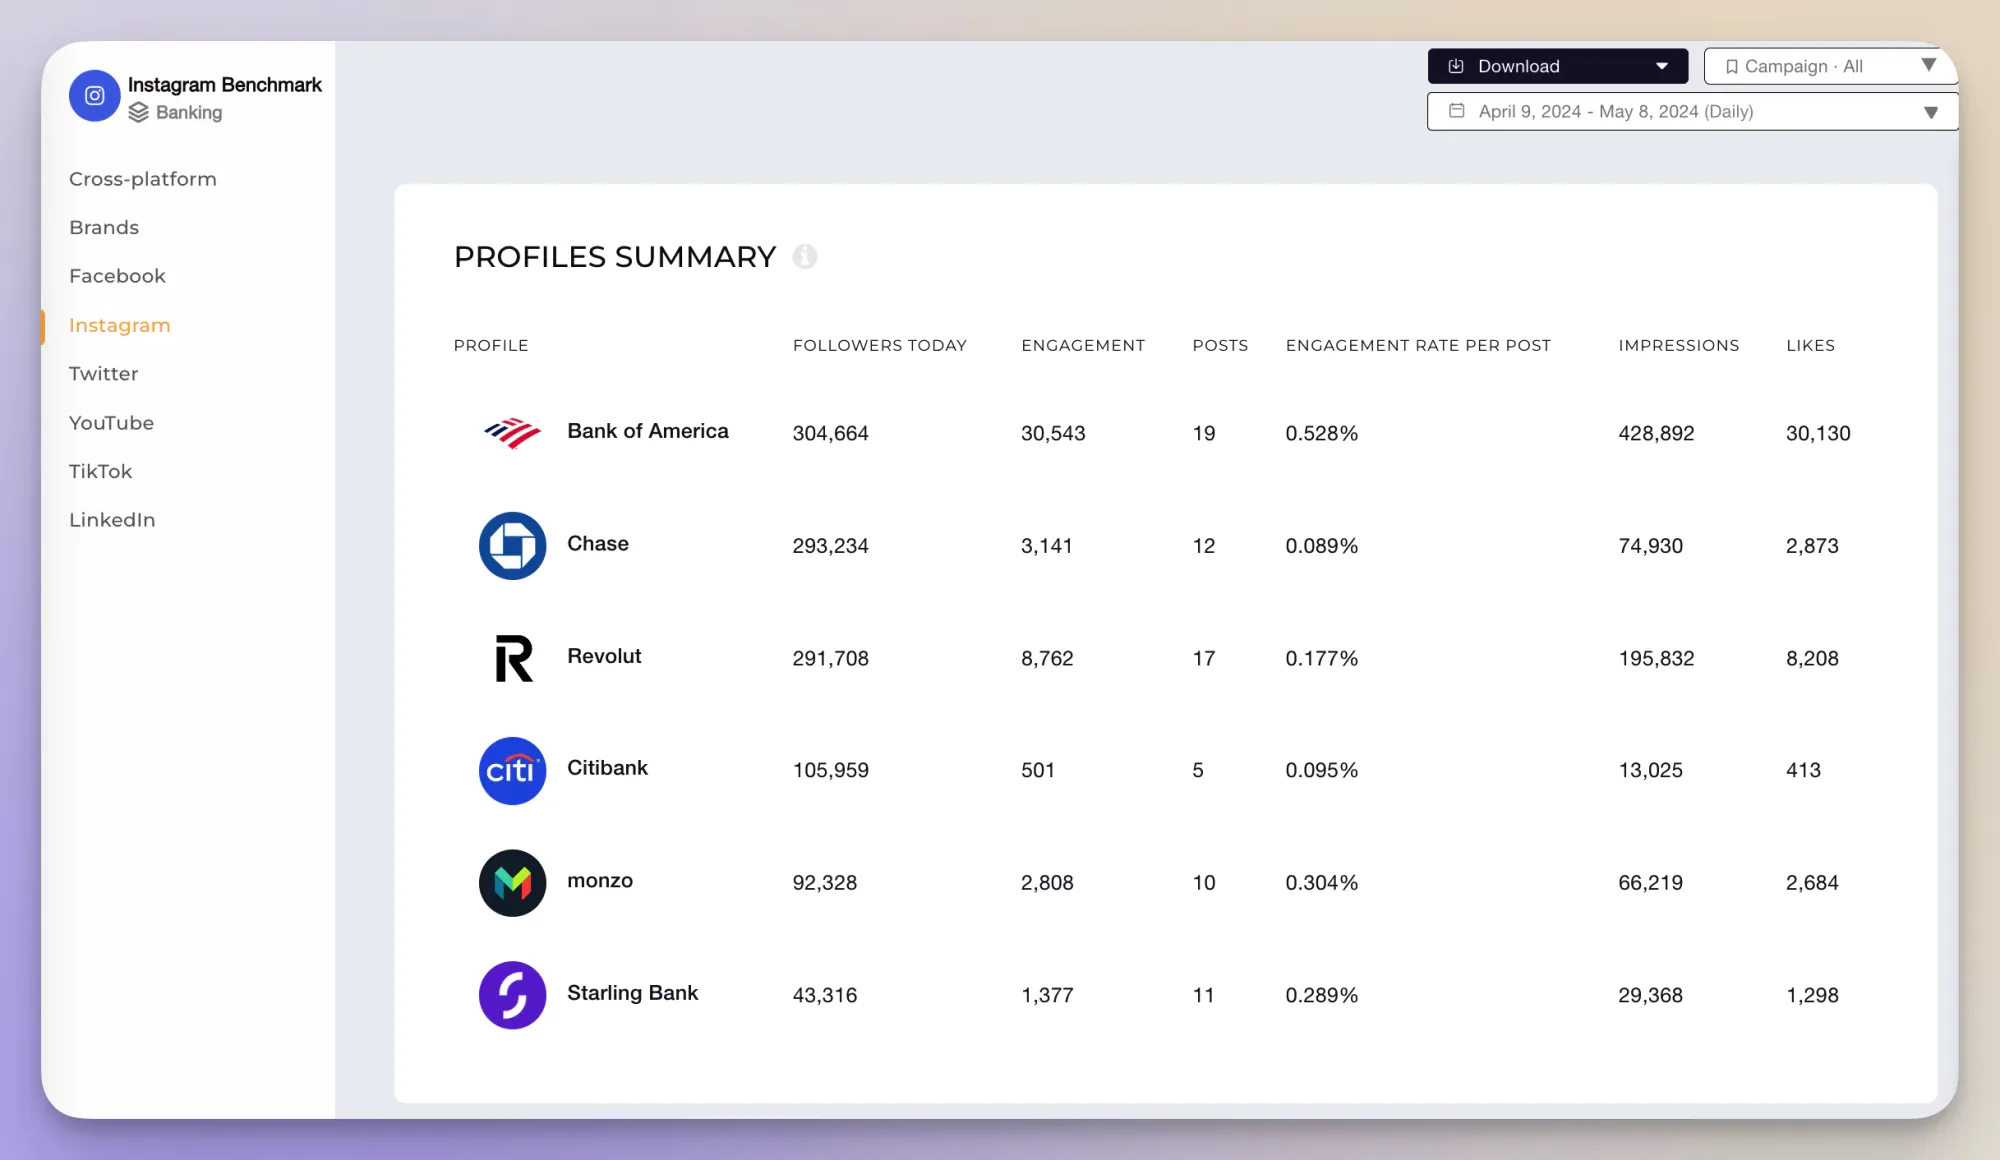Click Bank of America likes 30,130

tap(1818, 433)
